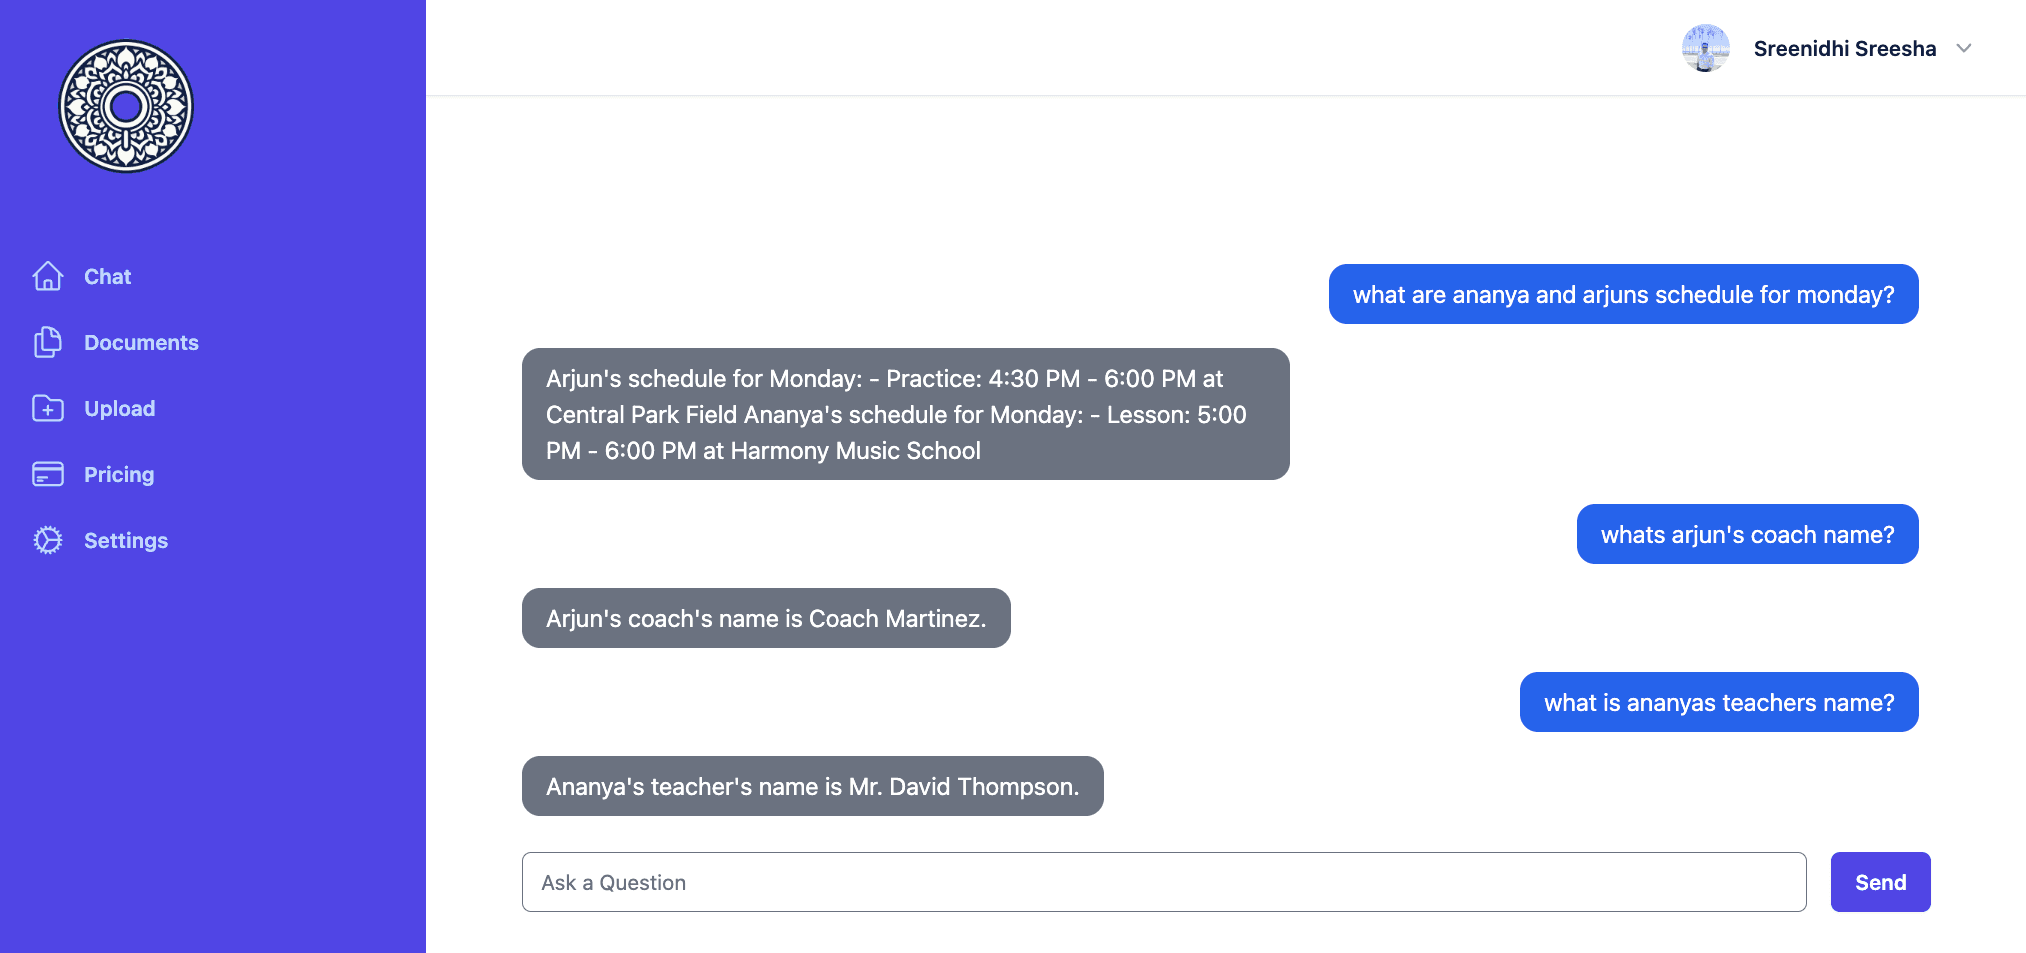Screen dimensions: 2026x953
Task: Click the Settings gear icon
Action: [x=48, y=540]
